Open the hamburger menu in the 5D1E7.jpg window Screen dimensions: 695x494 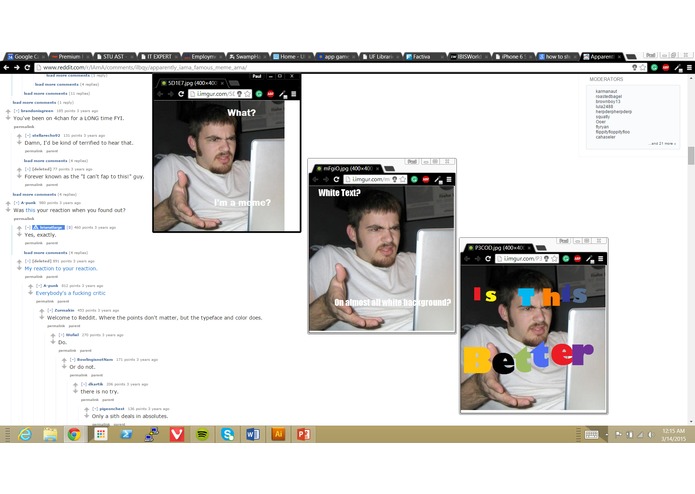[x=293, y=94]
